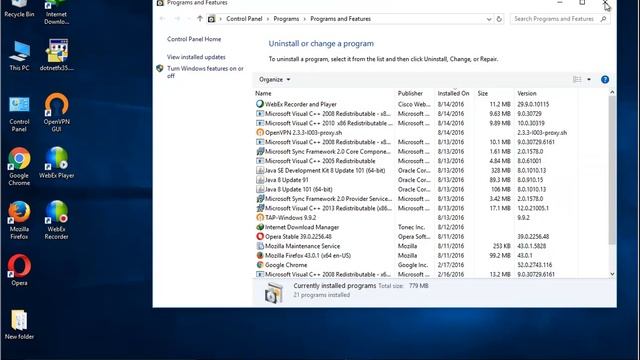This screenshot has width=640, height=360.
Task: Click the search magnifier icon
Action: [x=603, y=19]
